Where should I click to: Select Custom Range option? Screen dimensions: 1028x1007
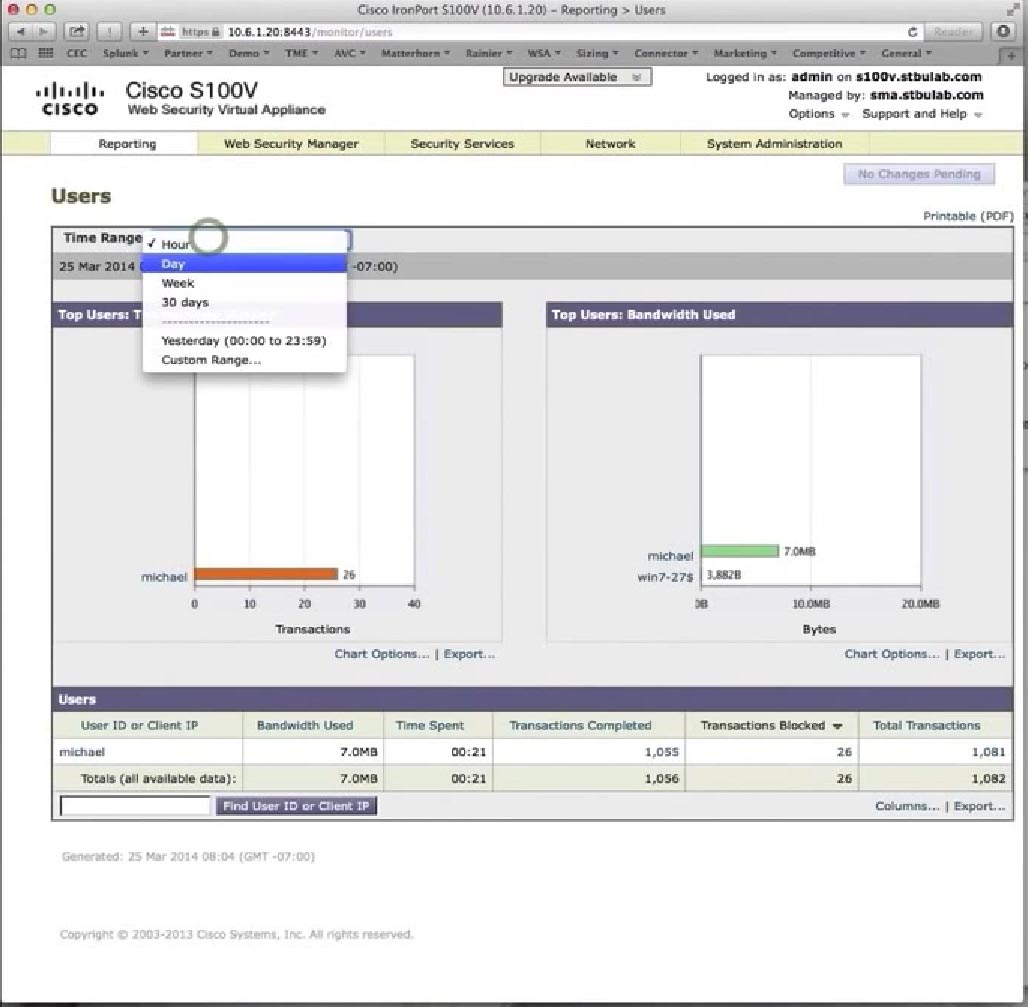point(245,360)
